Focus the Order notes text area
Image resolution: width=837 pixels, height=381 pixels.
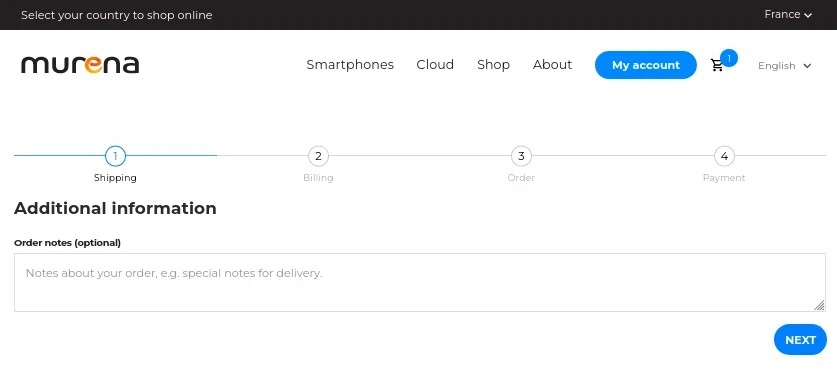(x=420, y=282)
